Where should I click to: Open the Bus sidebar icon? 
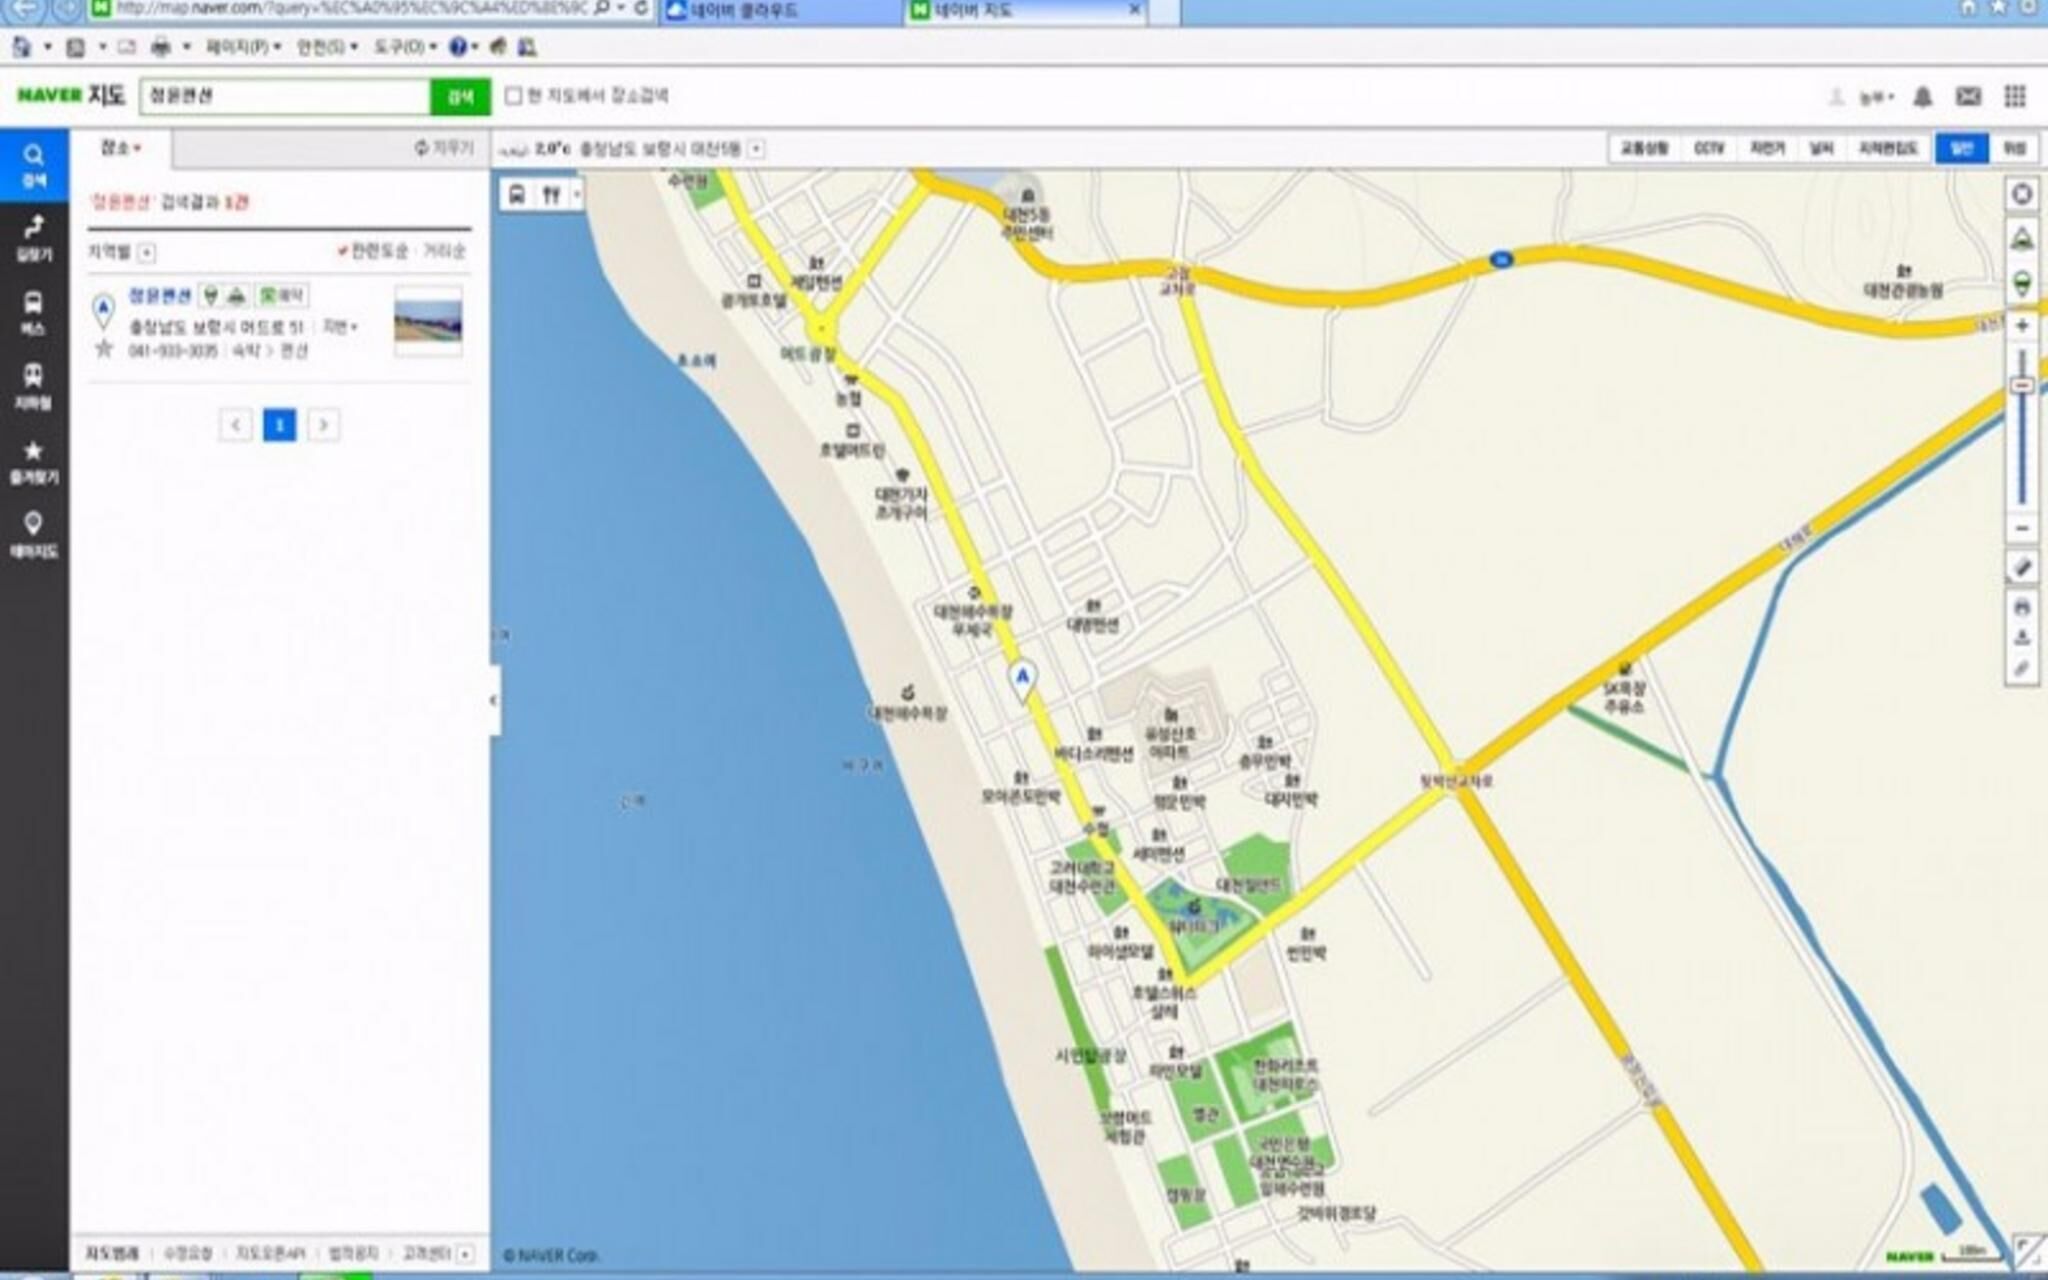(x=34, y=312)
